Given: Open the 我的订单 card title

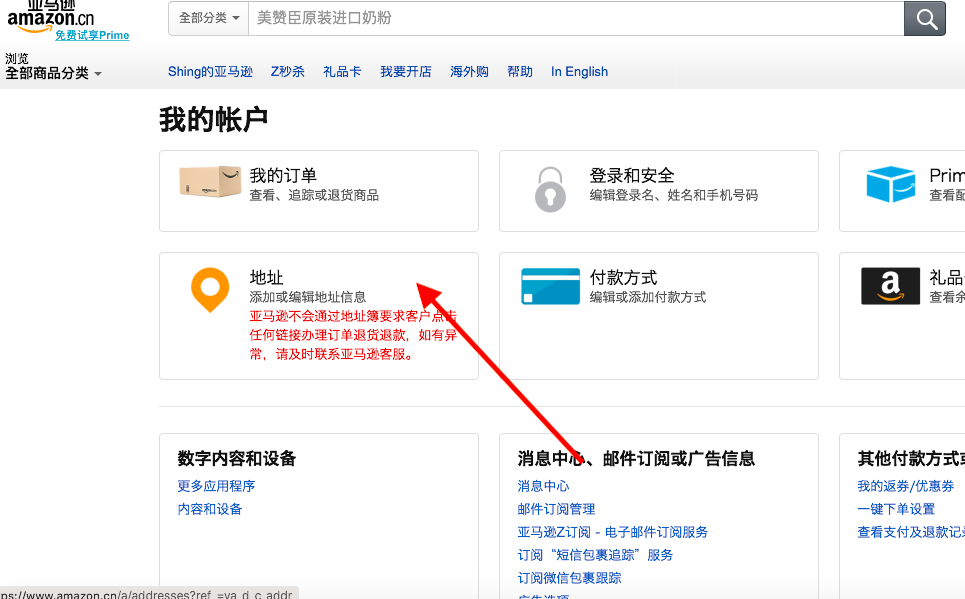Looking at the screenshot, I should coord(283,175).
